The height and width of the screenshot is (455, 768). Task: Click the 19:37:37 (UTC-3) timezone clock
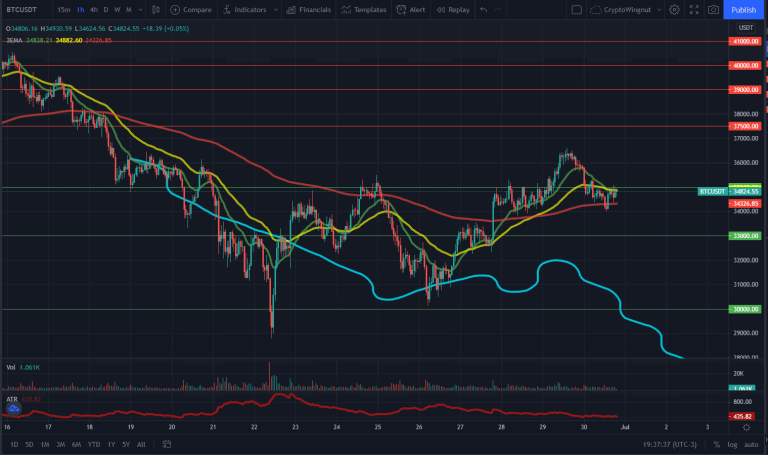(x=670, y=444)
